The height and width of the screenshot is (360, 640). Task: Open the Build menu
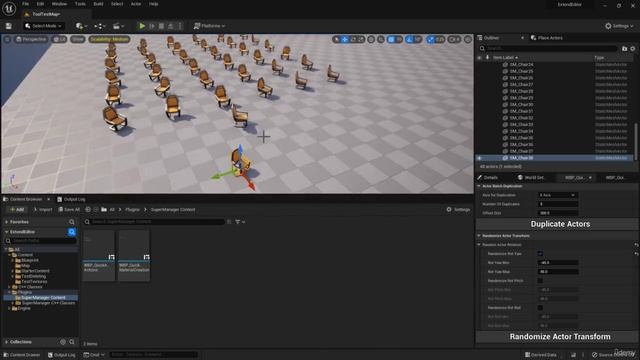[98, 4]
